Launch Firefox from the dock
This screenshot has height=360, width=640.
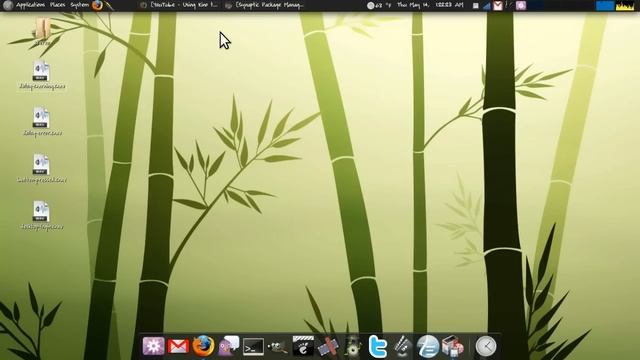pyautogui.click(x=203, y=346)
